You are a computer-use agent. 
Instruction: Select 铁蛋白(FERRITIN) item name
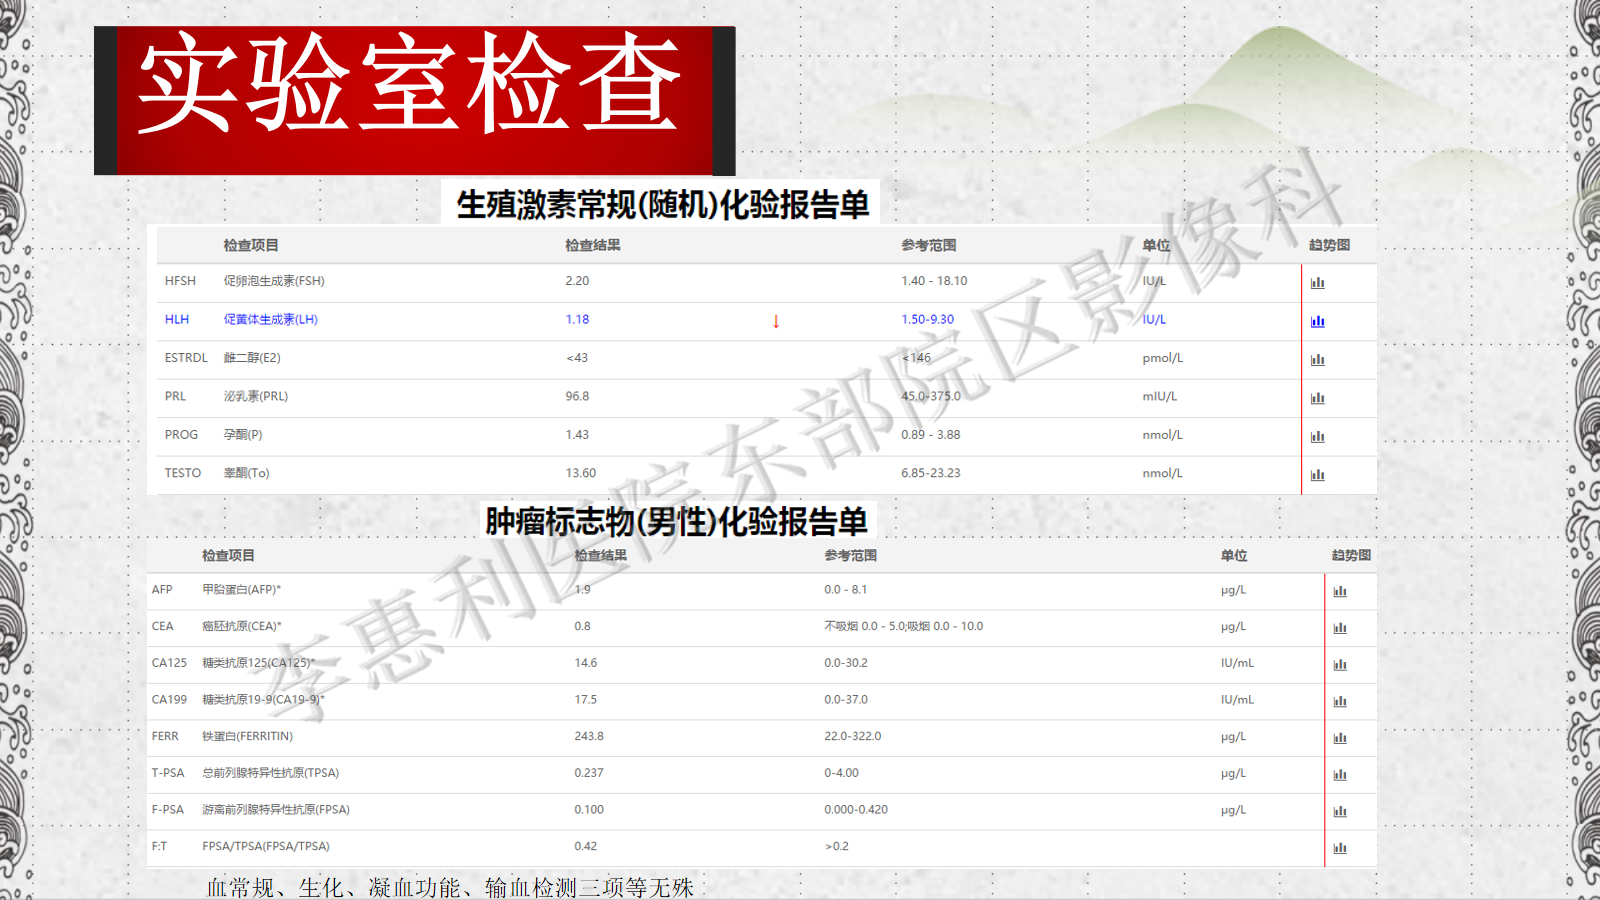pyautogui.click(x=247, y=736)
